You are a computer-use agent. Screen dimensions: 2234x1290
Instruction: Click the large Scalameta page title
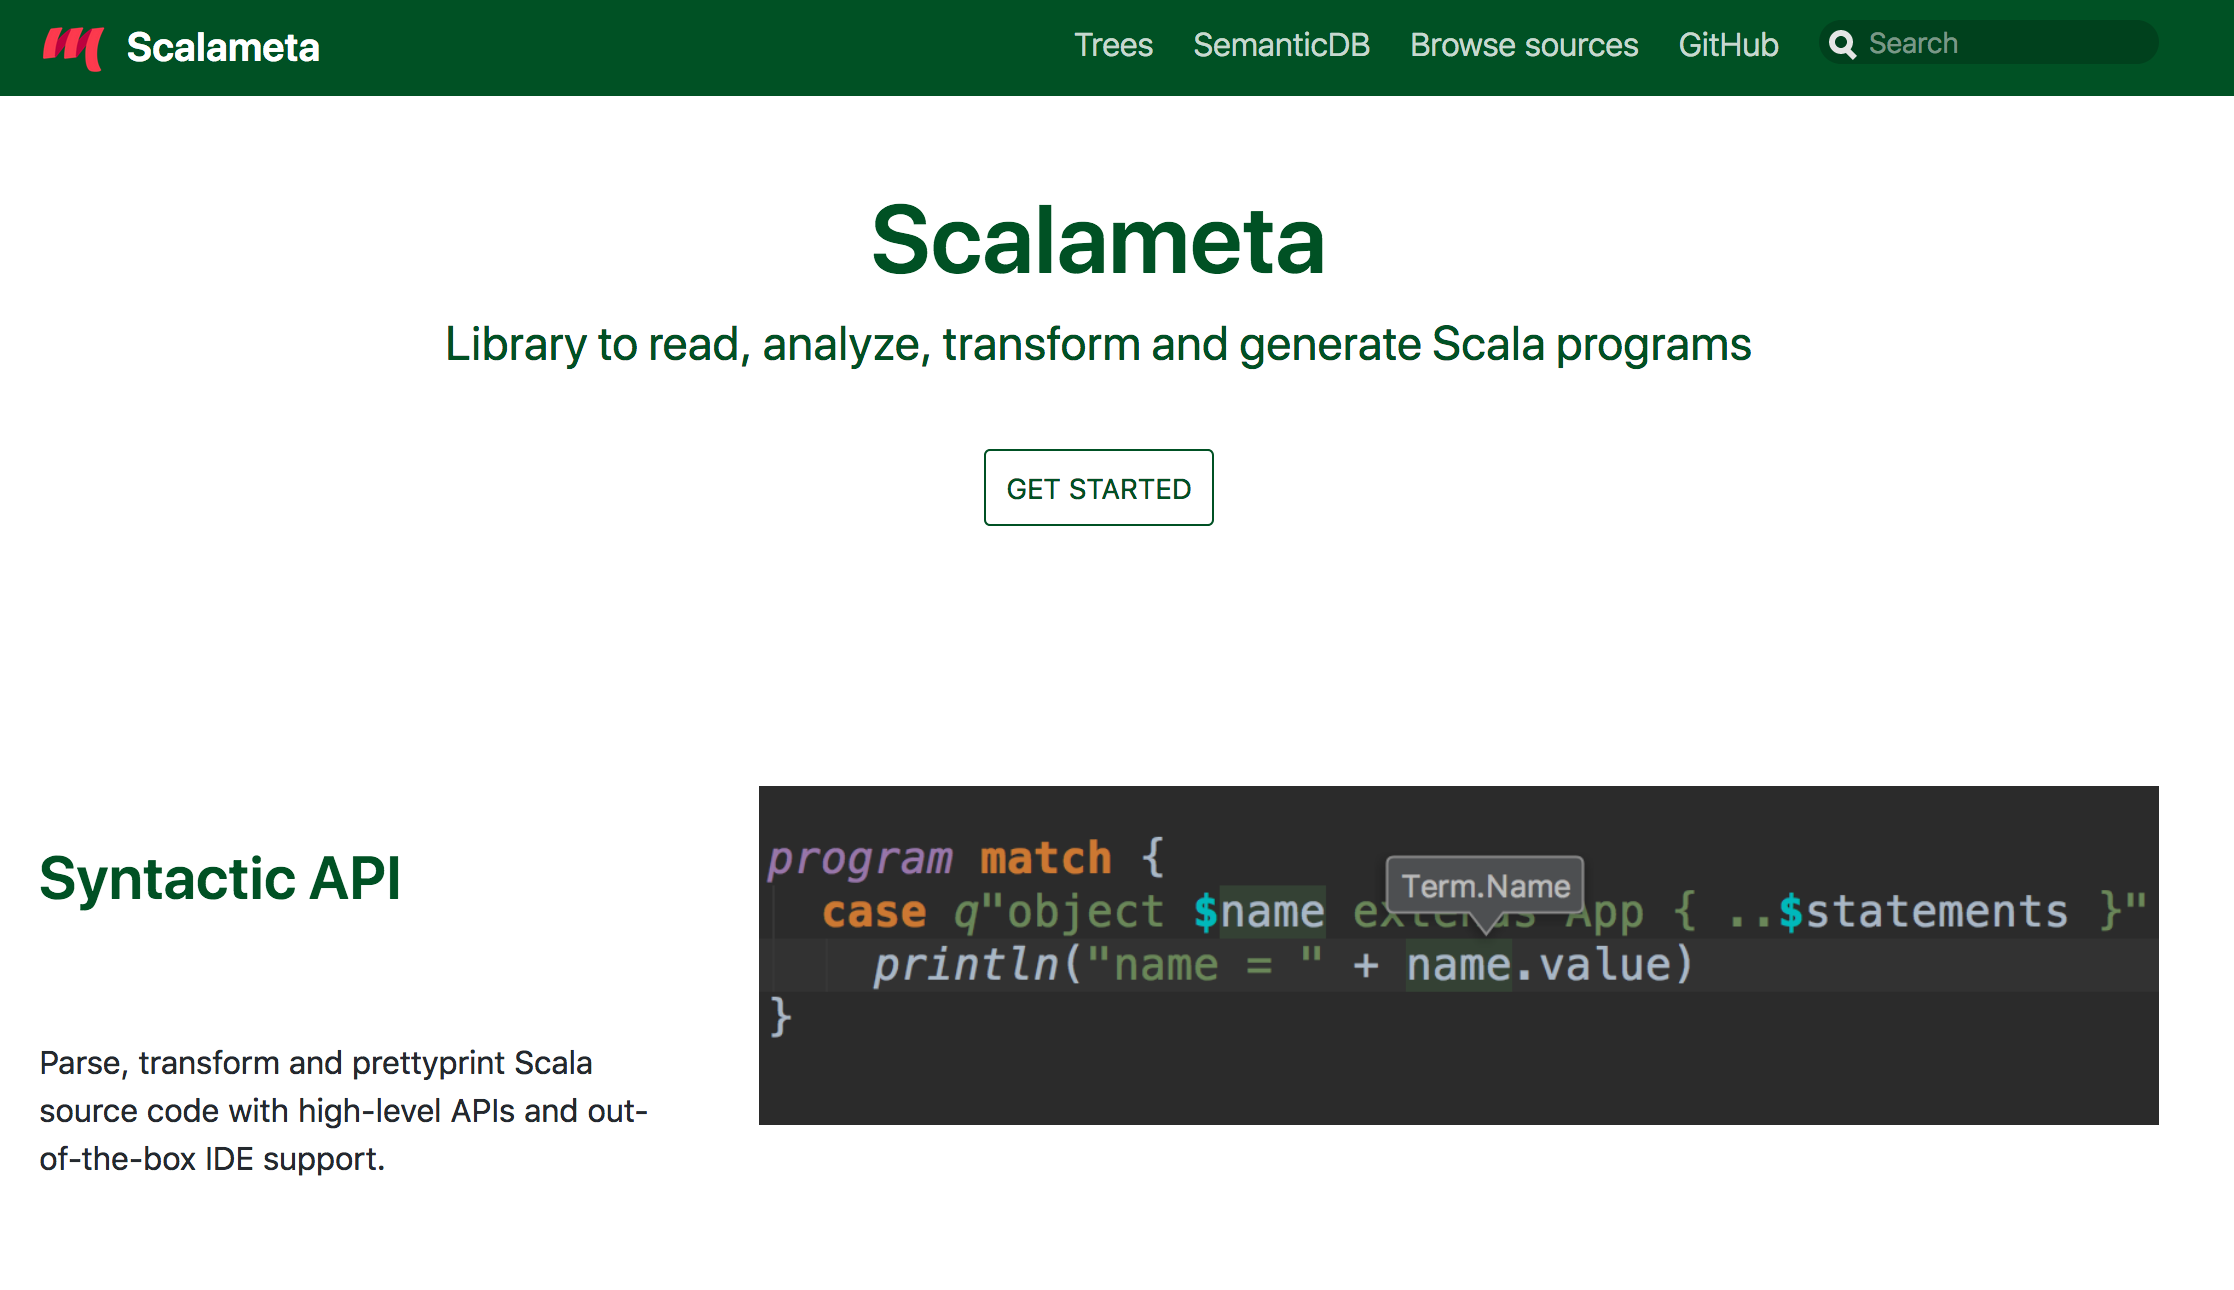pyautogui.click(x=1098, y=240)
